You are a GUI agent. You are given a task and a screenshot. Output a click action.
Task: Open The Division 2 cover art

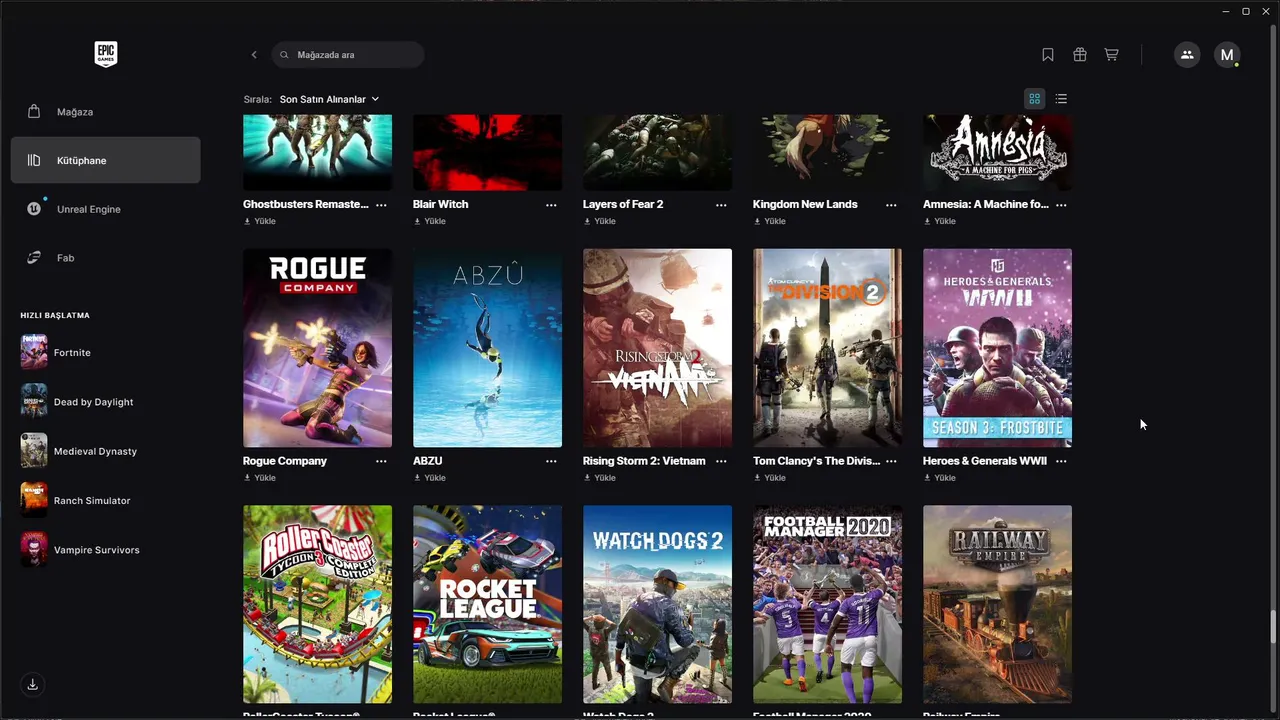828,348
